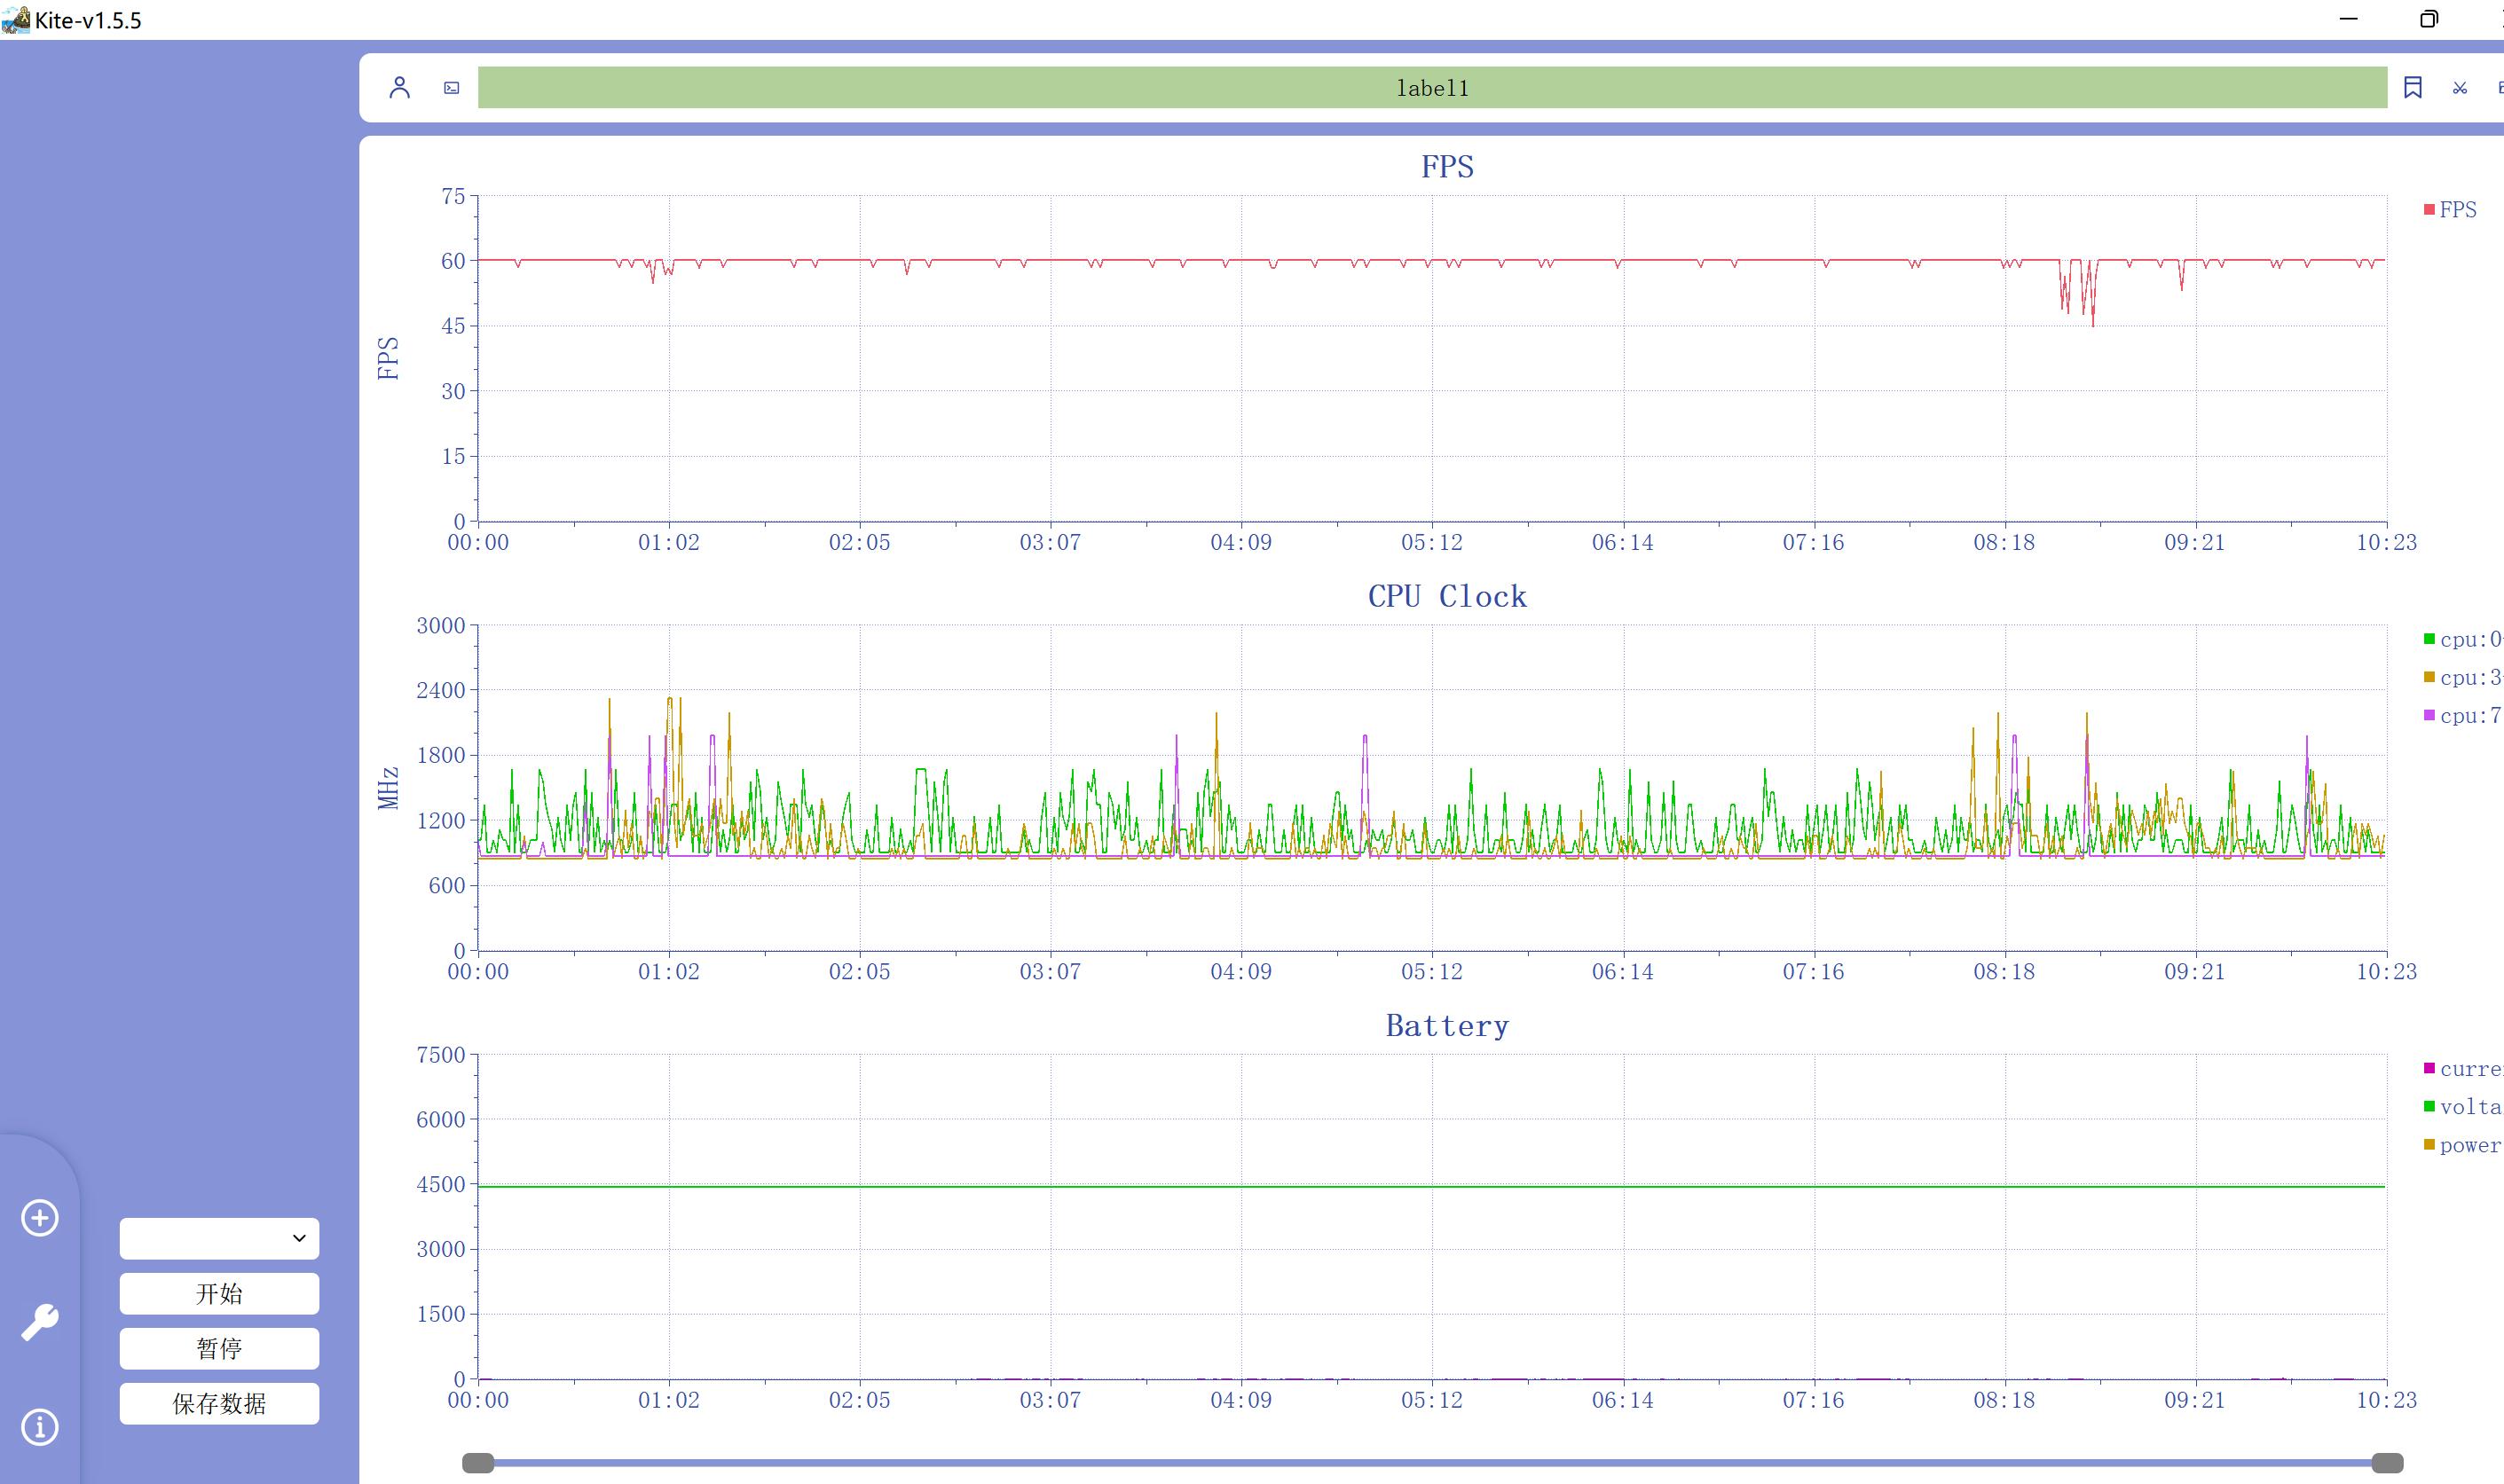Open the wrench settings icon
The width and height of the screenshot is (2504, 1484).
tap(40, 1322)
